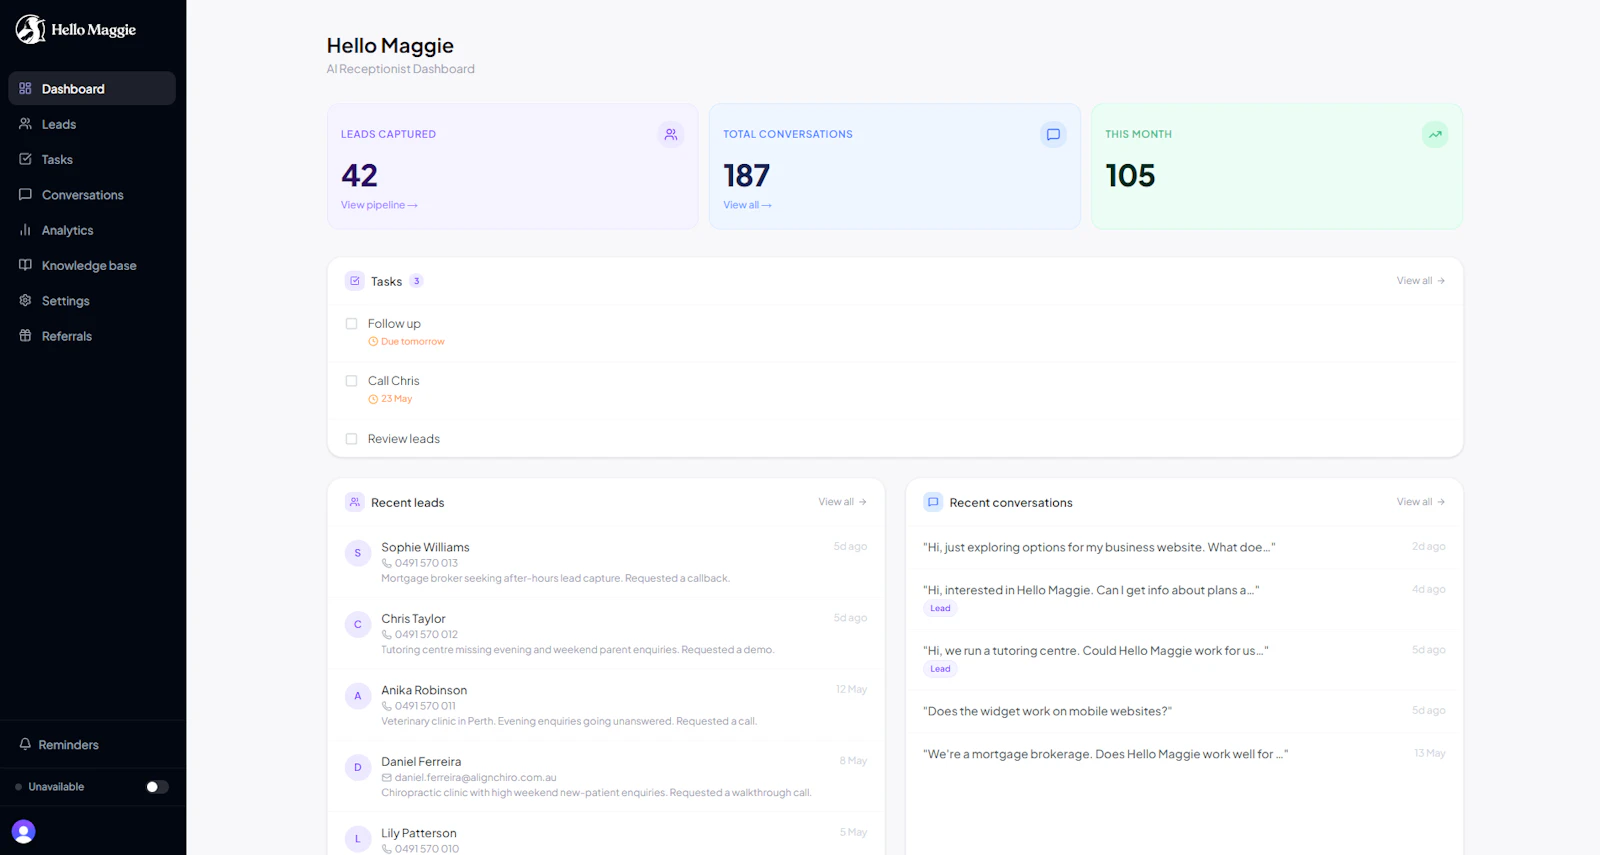1600x855 pixels.
Task: Open the mortgage brokerage conversation
Action: 1184,754
